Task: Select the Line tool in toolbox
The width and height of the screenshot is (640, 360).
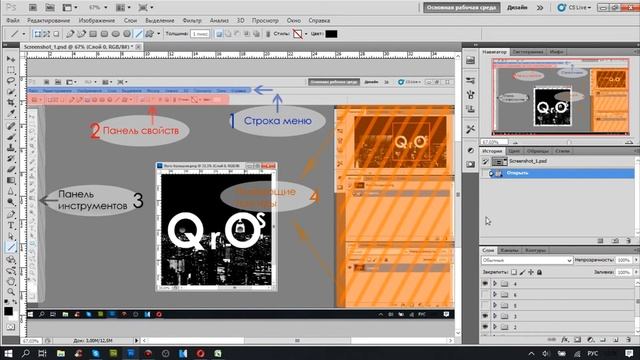Action: [11, 247]
